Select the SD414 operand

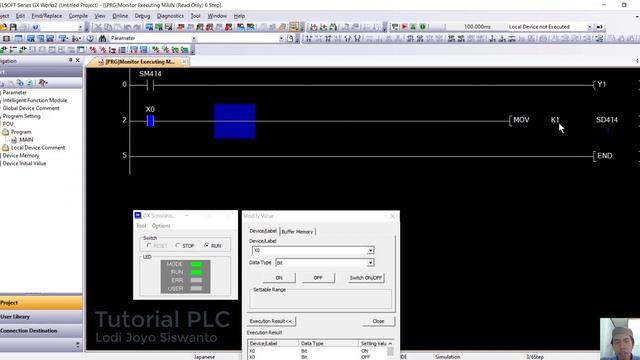(607, 120)
